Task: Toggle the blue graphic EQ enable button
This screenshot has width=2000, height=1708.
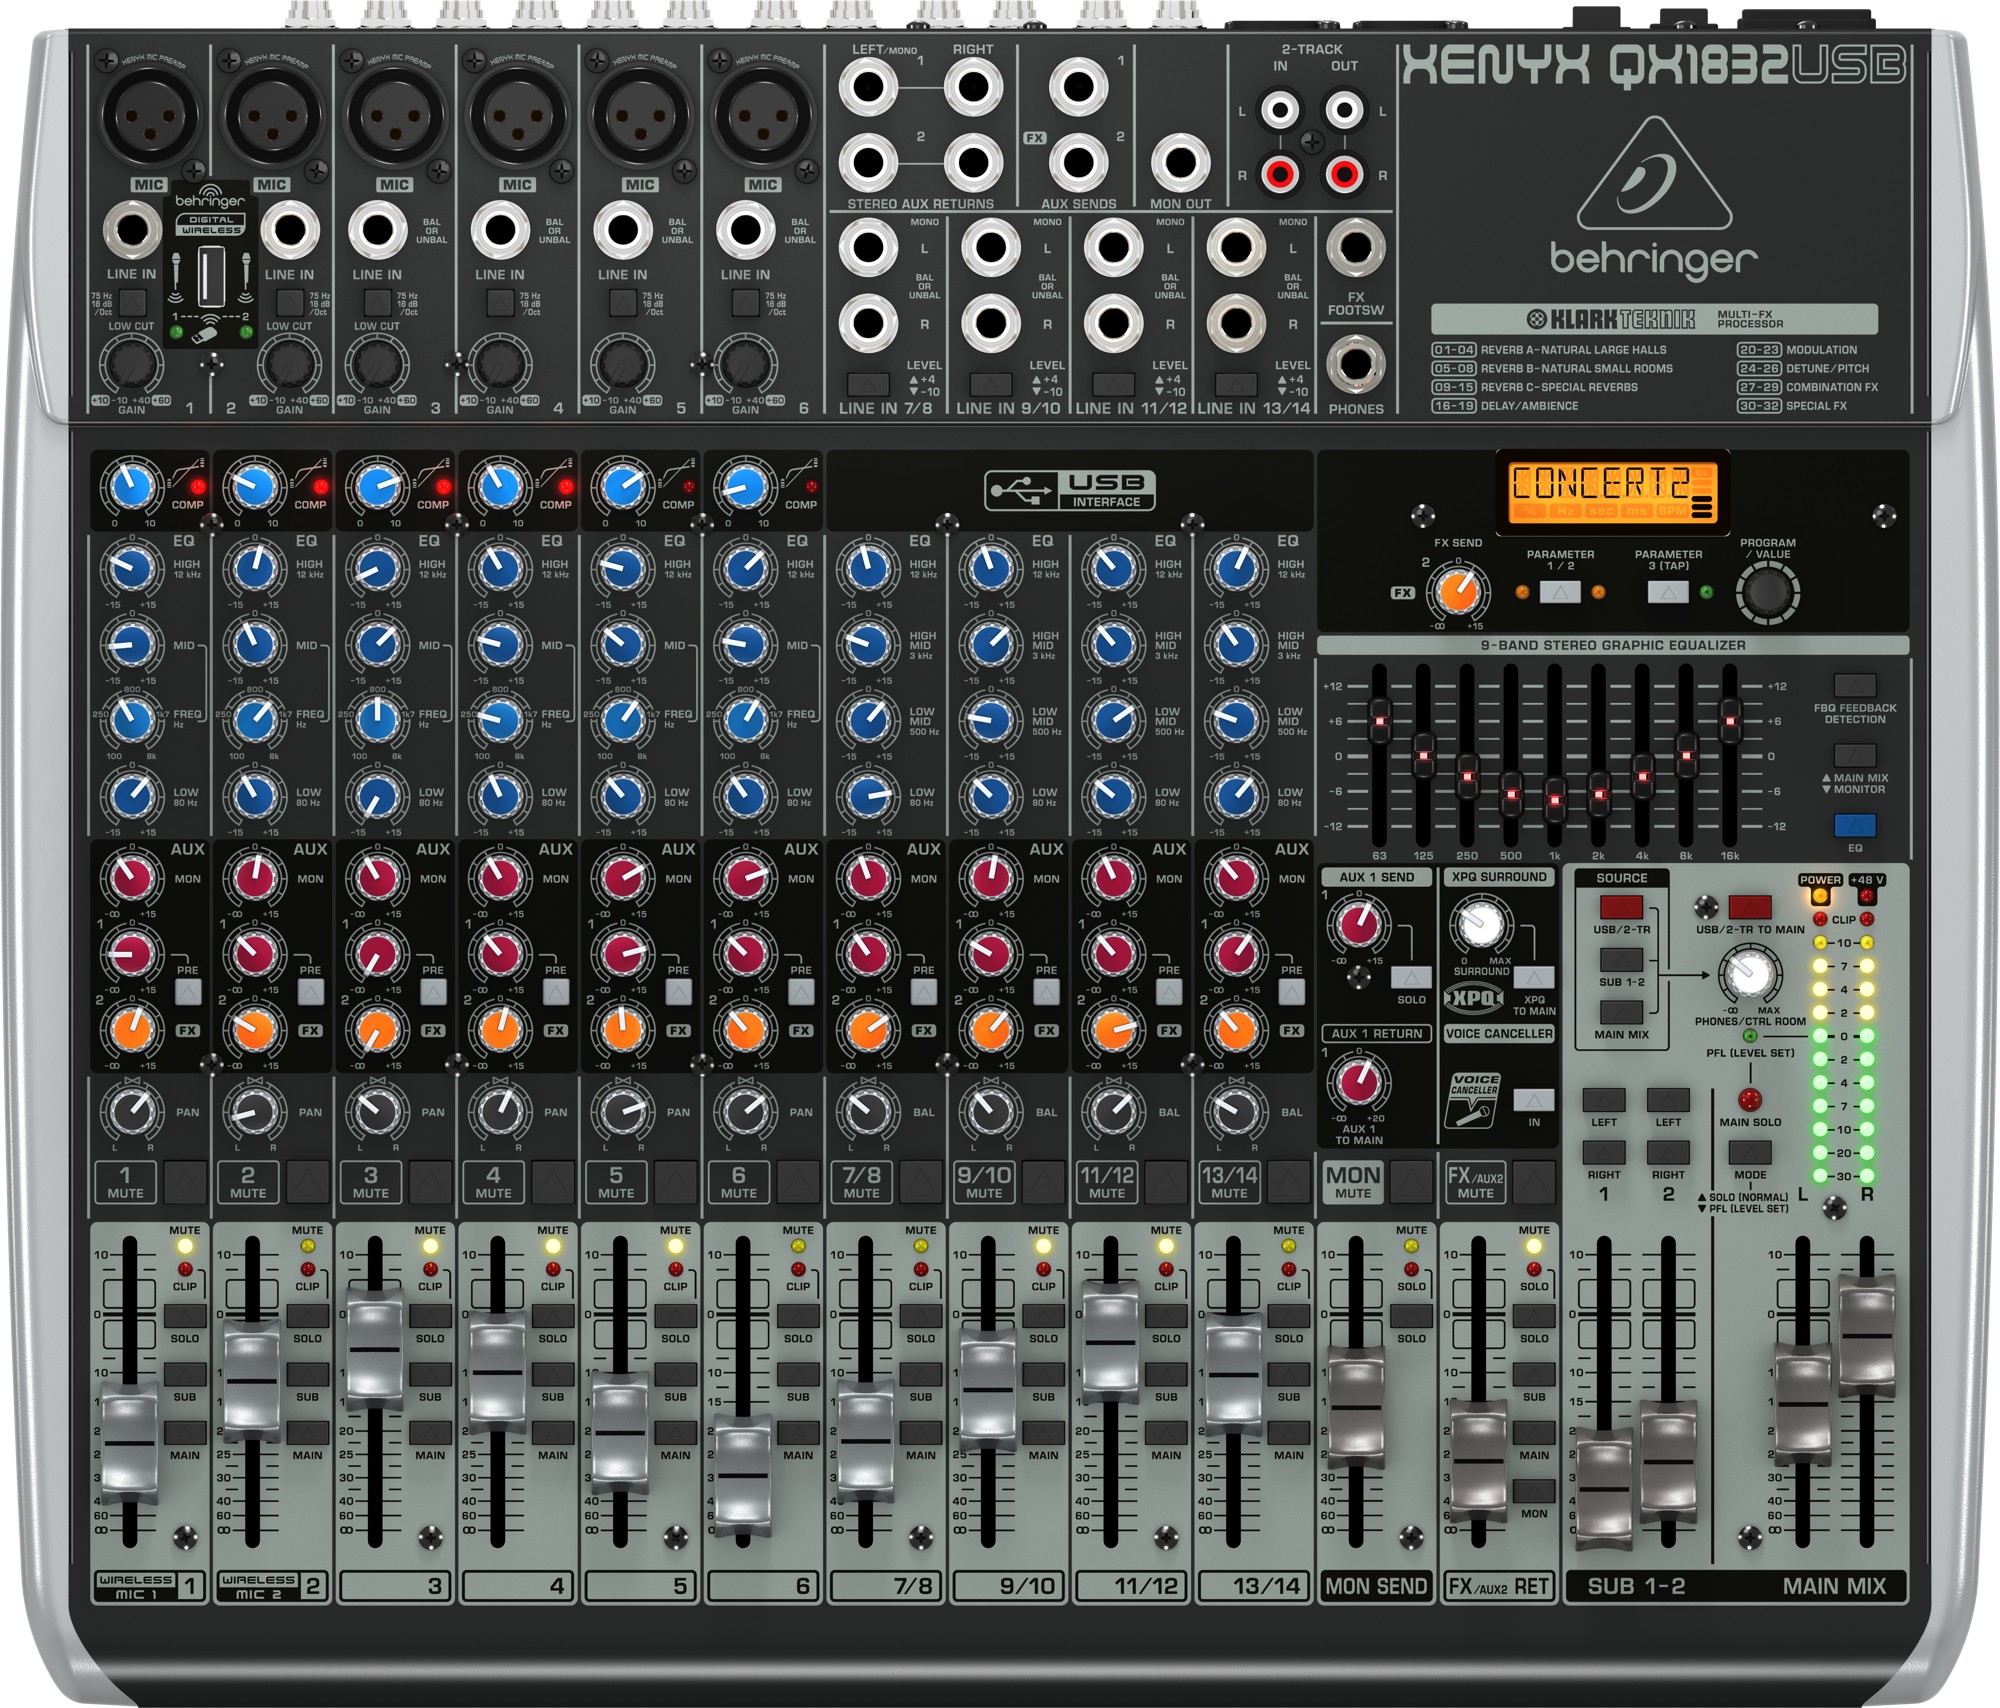Action: (x=1854, y=825)
